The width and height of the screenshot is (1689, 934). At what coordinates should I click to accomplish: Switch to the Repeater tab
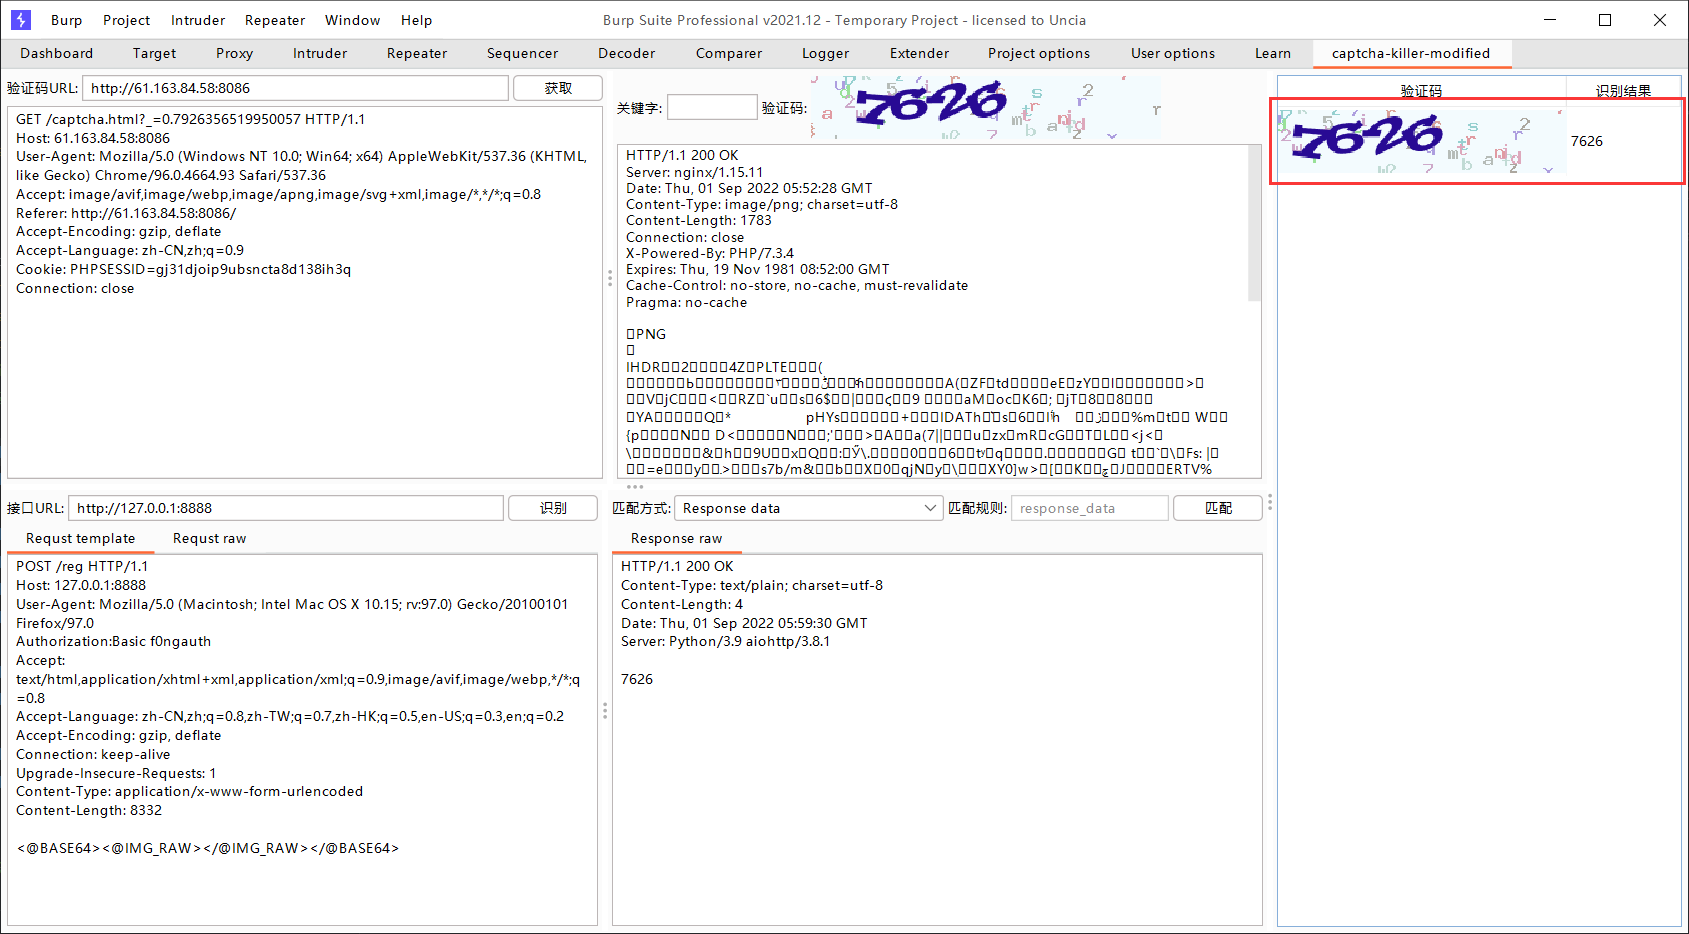(417, 53)
